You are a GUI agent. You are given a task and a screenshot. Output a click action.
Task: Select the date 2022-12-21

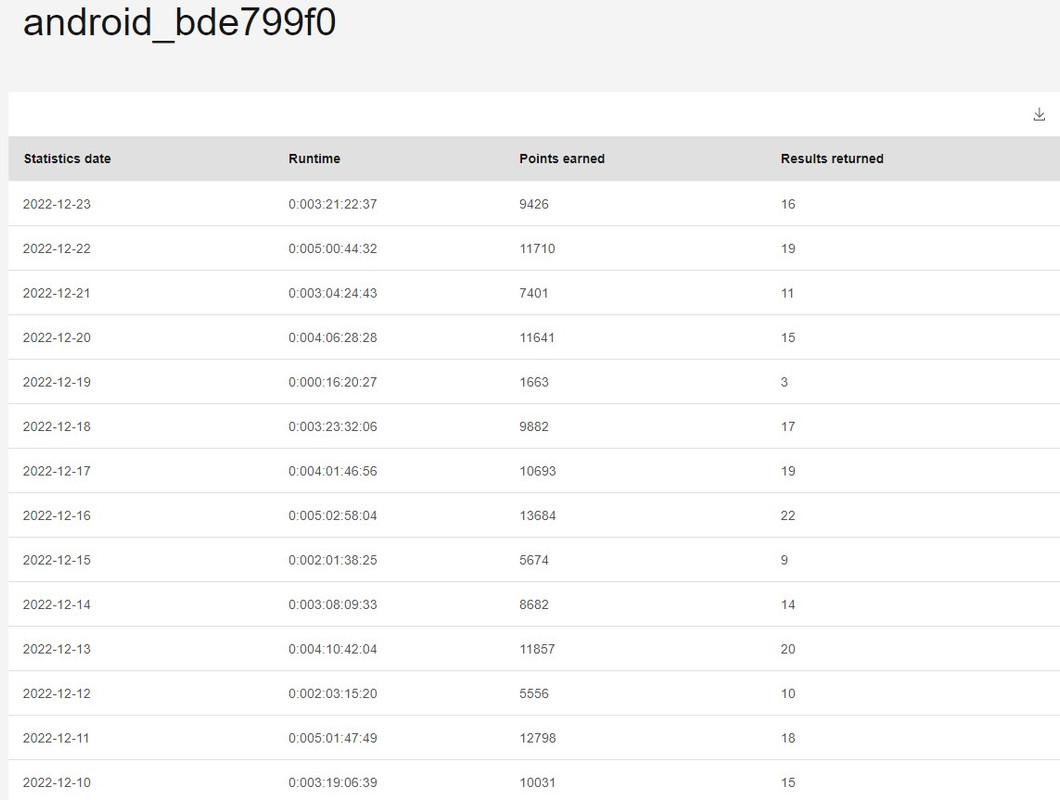[x=57, y=293]
